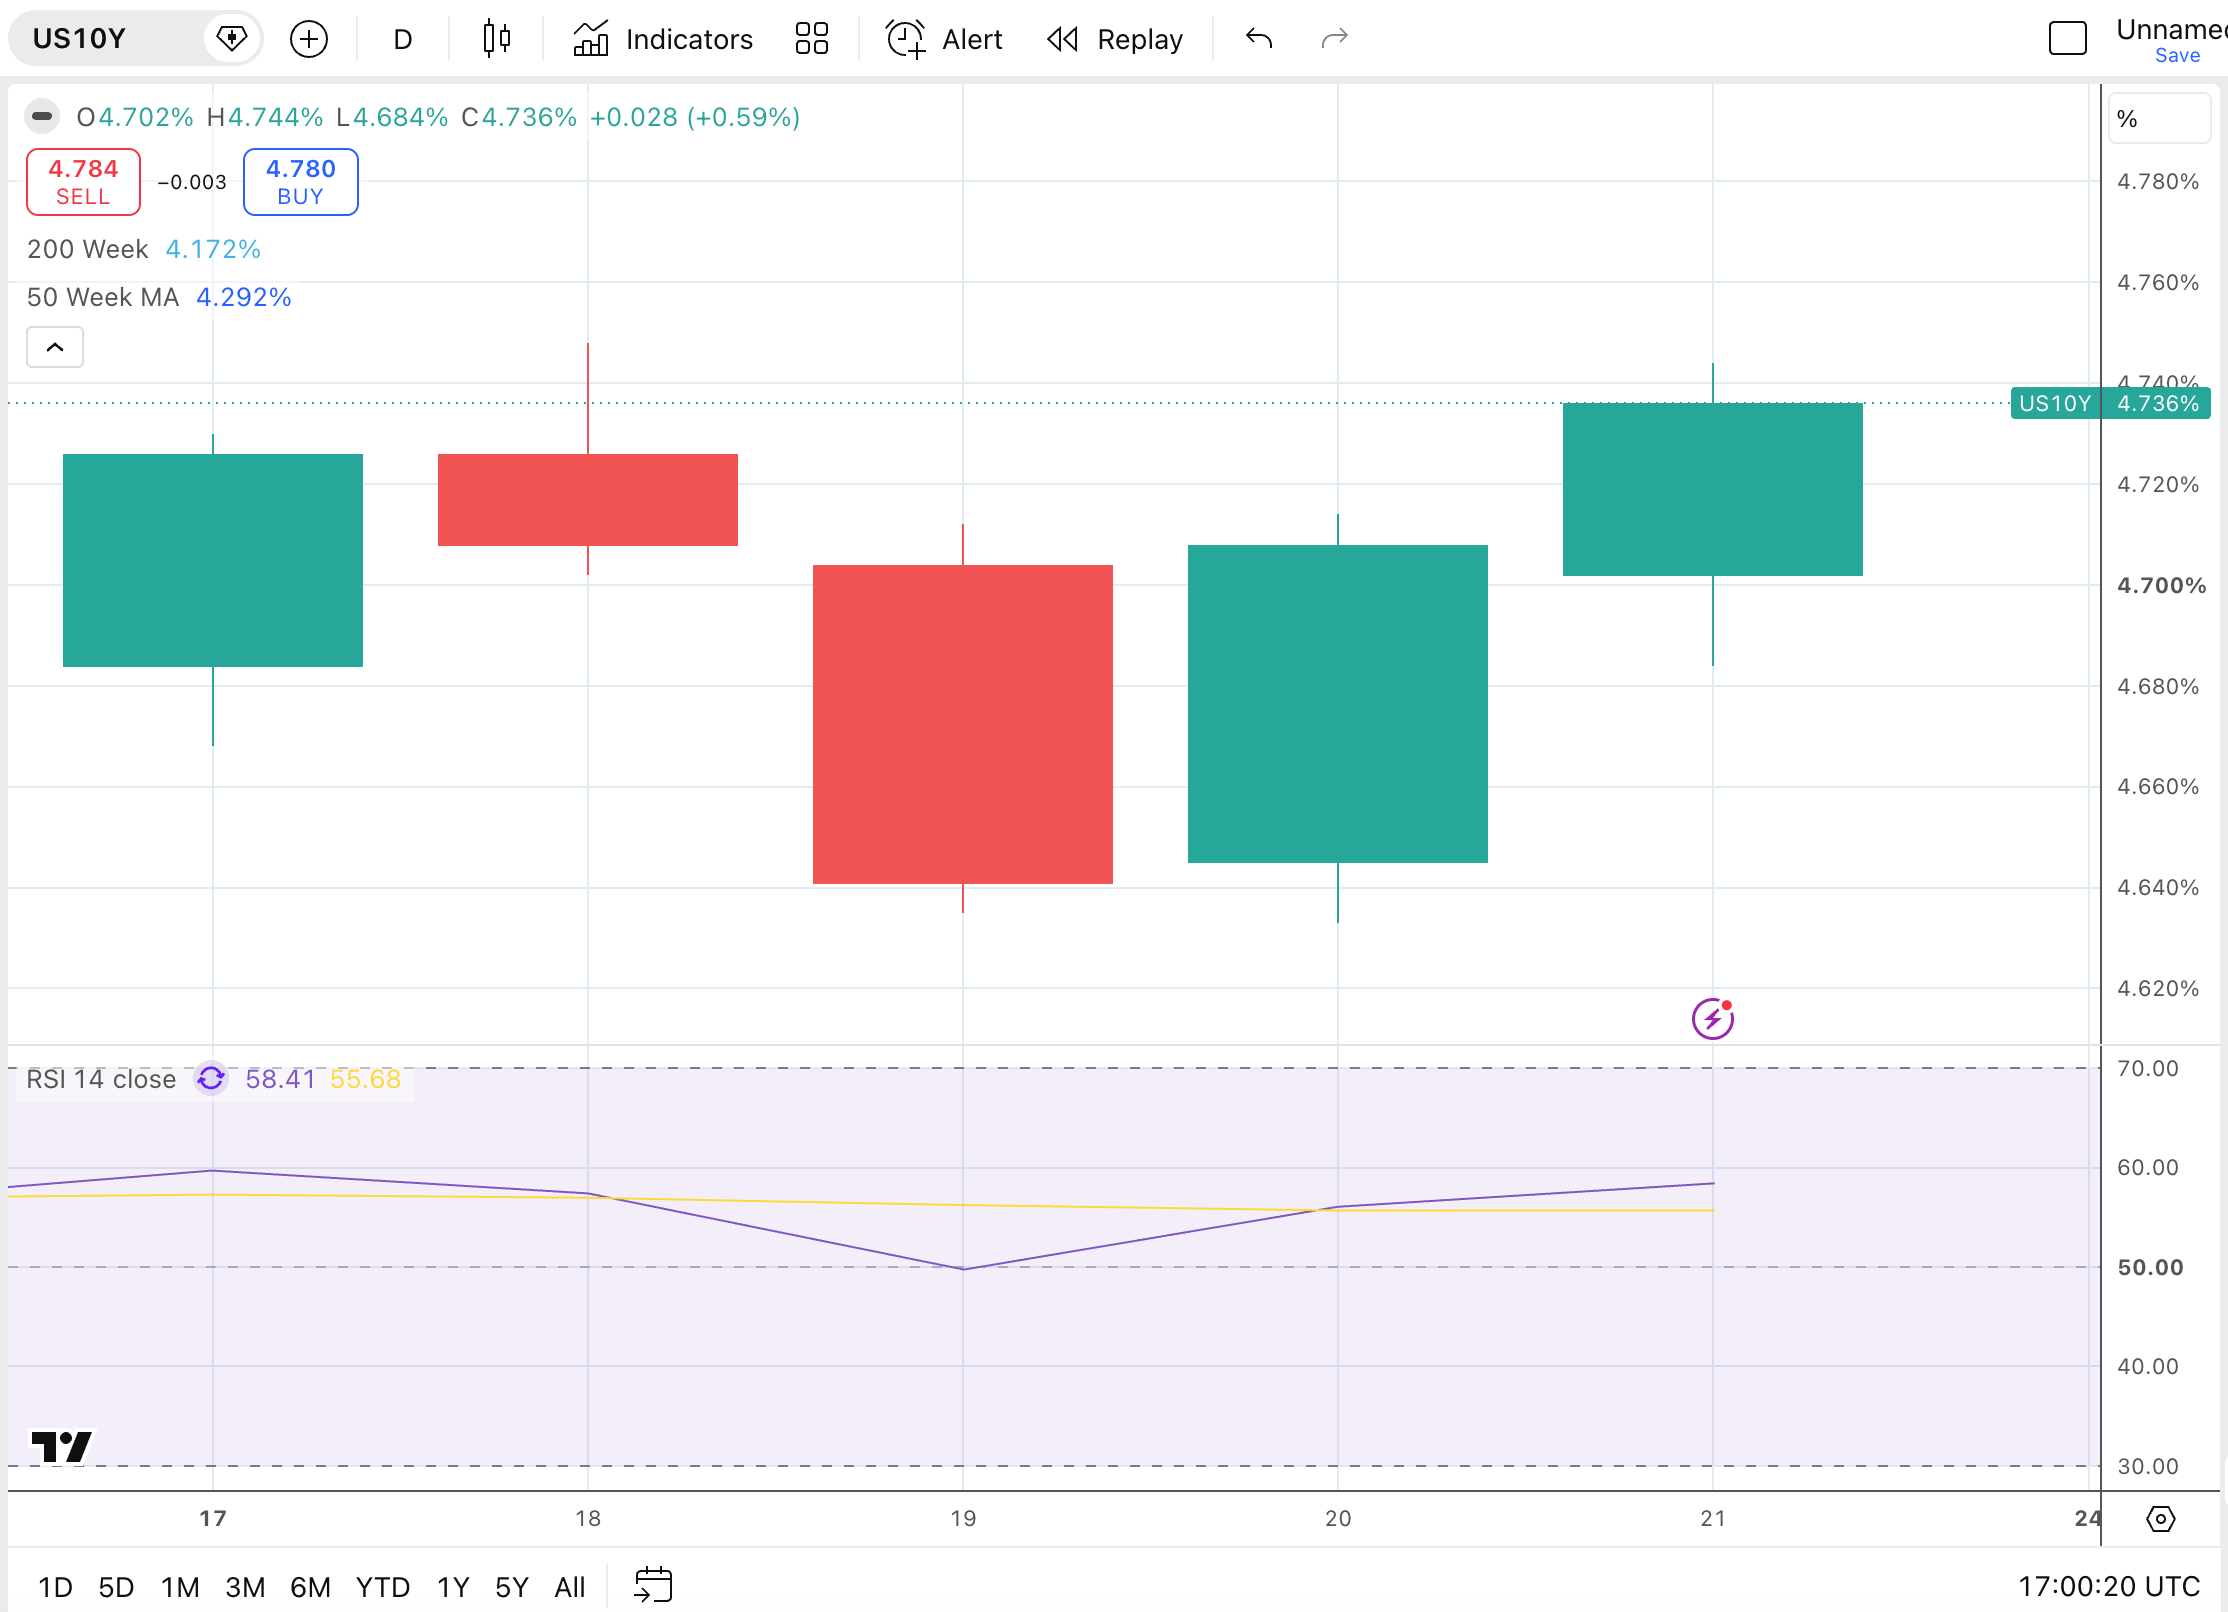
Task: Click the 4.784 SELL button
Action: [83, 182]
